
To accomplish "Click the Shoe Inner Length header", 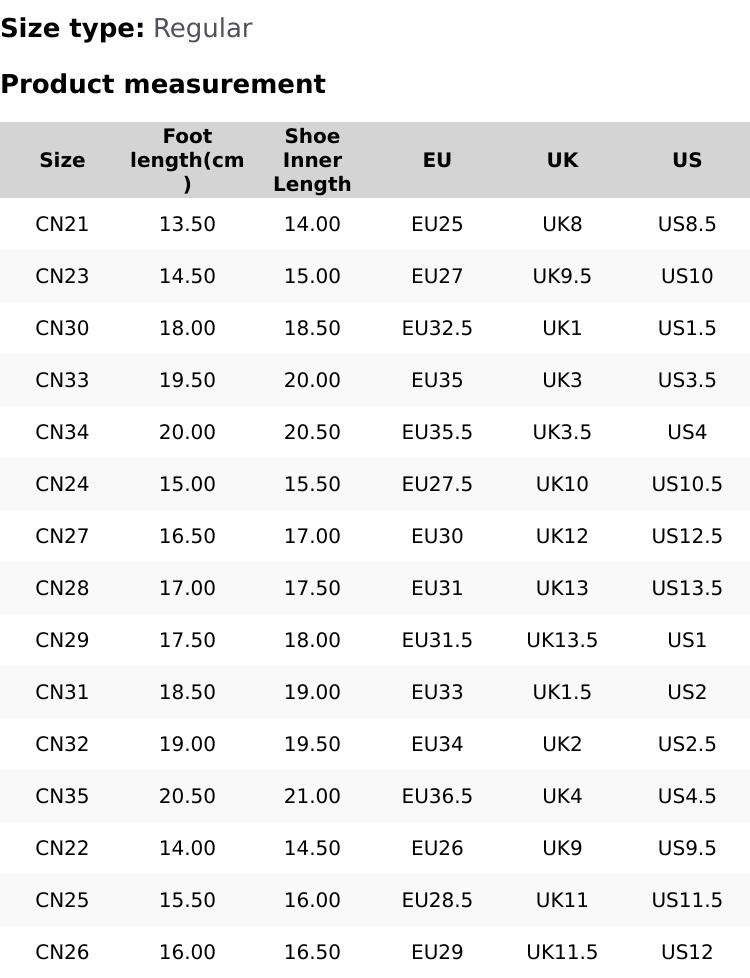I will (x=312, y=160).
